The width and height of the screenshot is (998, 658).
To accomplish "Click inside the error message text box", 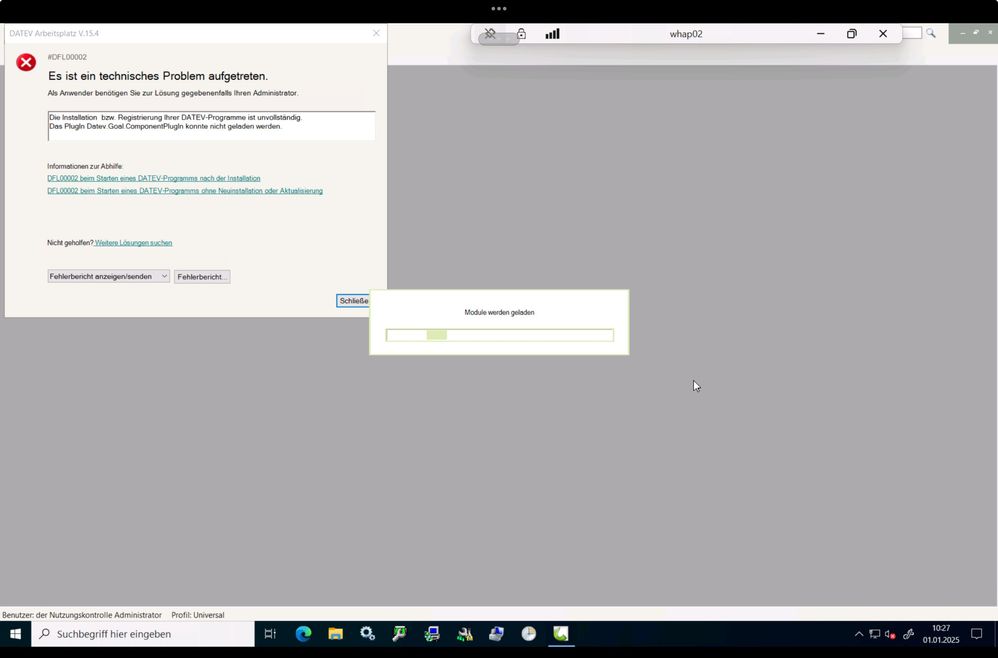I will (211, 125).
